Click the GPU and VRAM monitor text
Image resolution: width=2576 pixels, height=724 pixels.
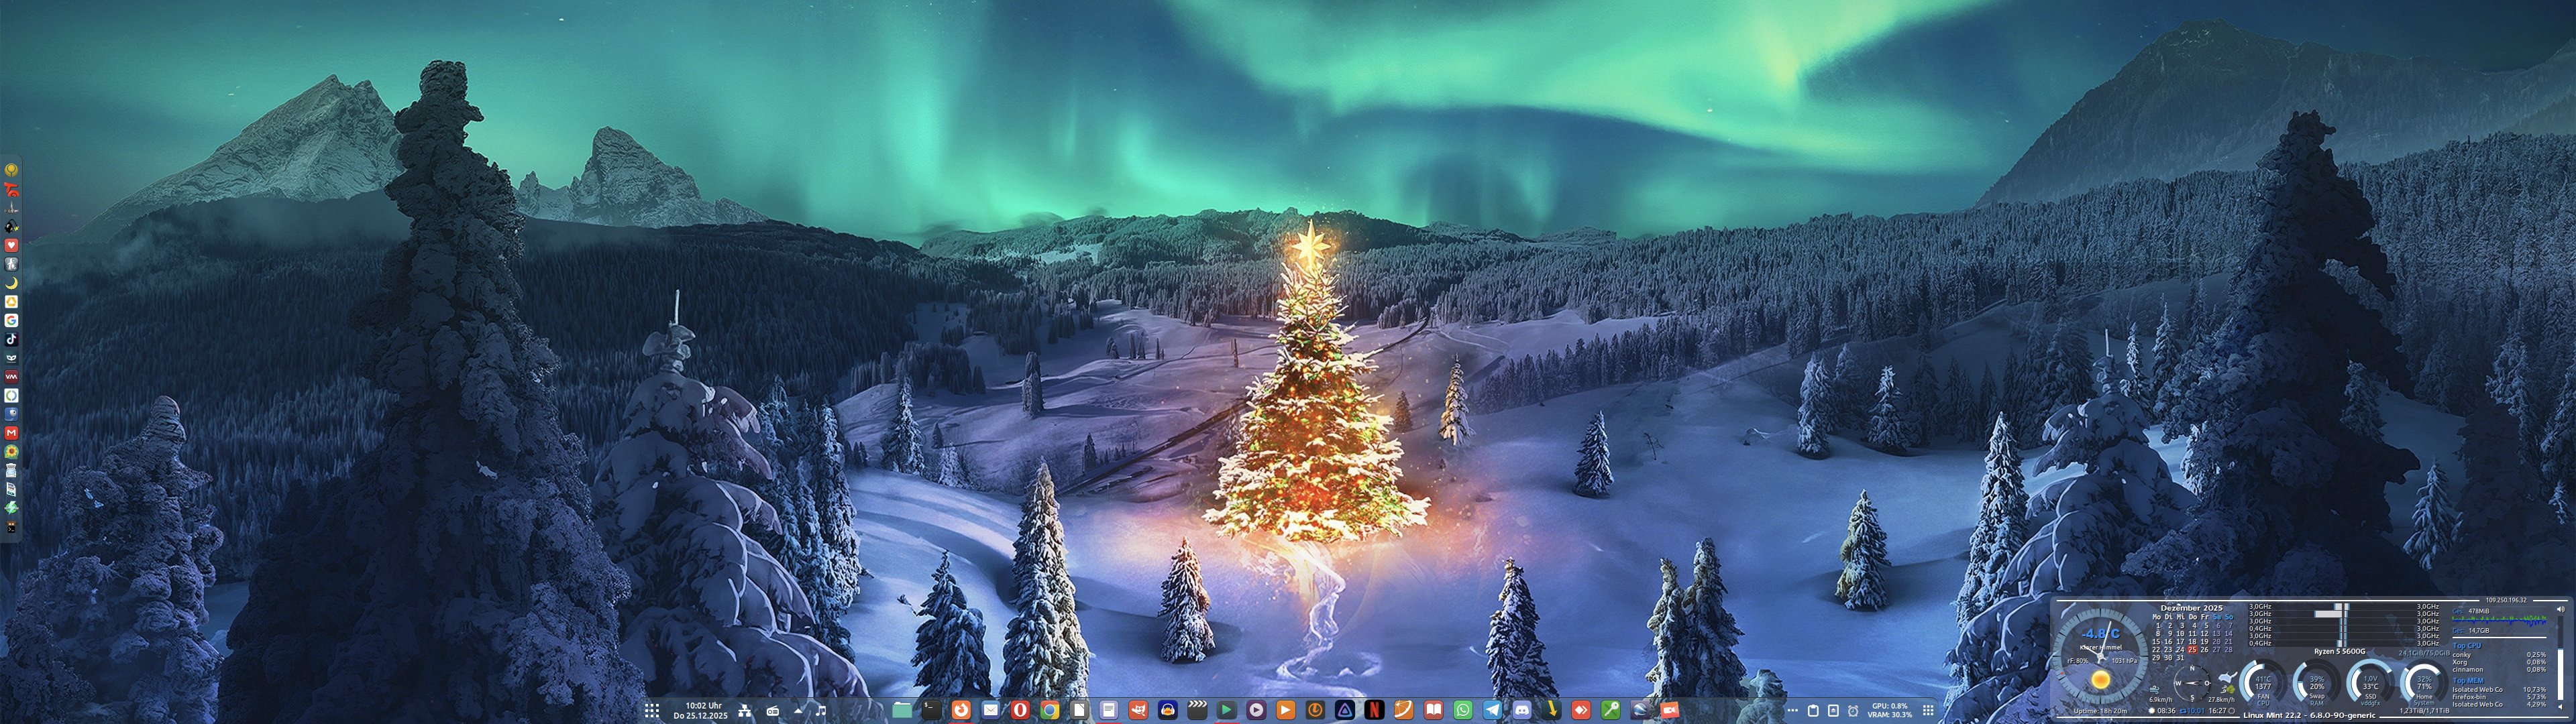[1890, 711]
